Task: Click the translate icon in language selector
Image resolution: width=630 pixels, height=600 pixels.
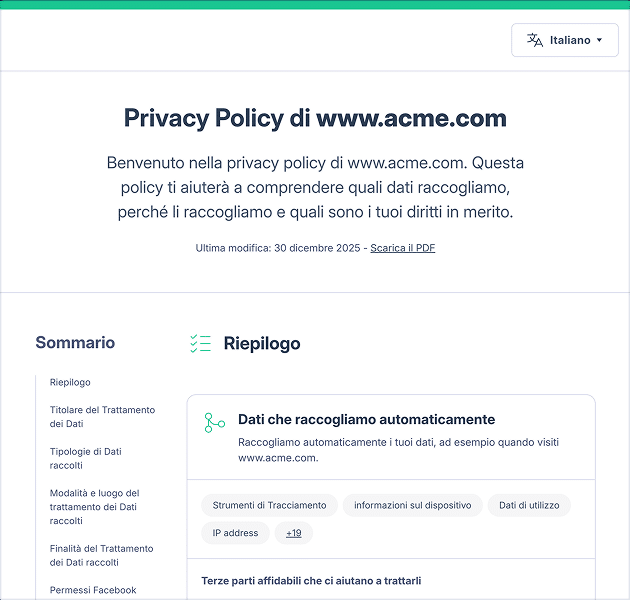Action: coord(535,40)
